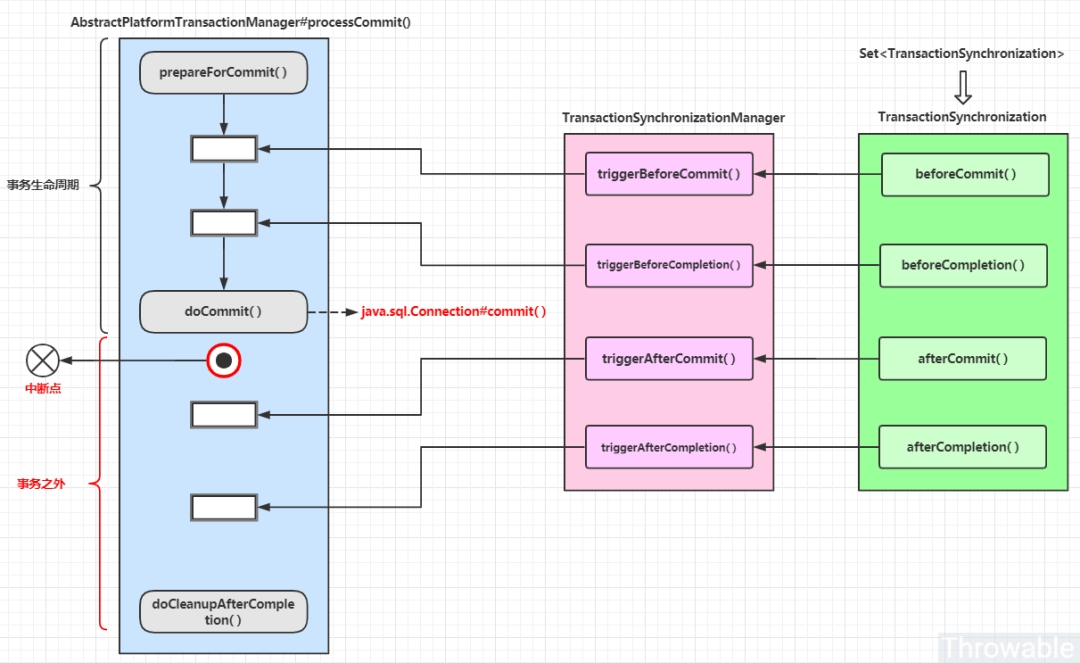Viewport: 1080px width, 663px height.
Task: Click the red 事务之外 label
Action: [x=41, y=484]
